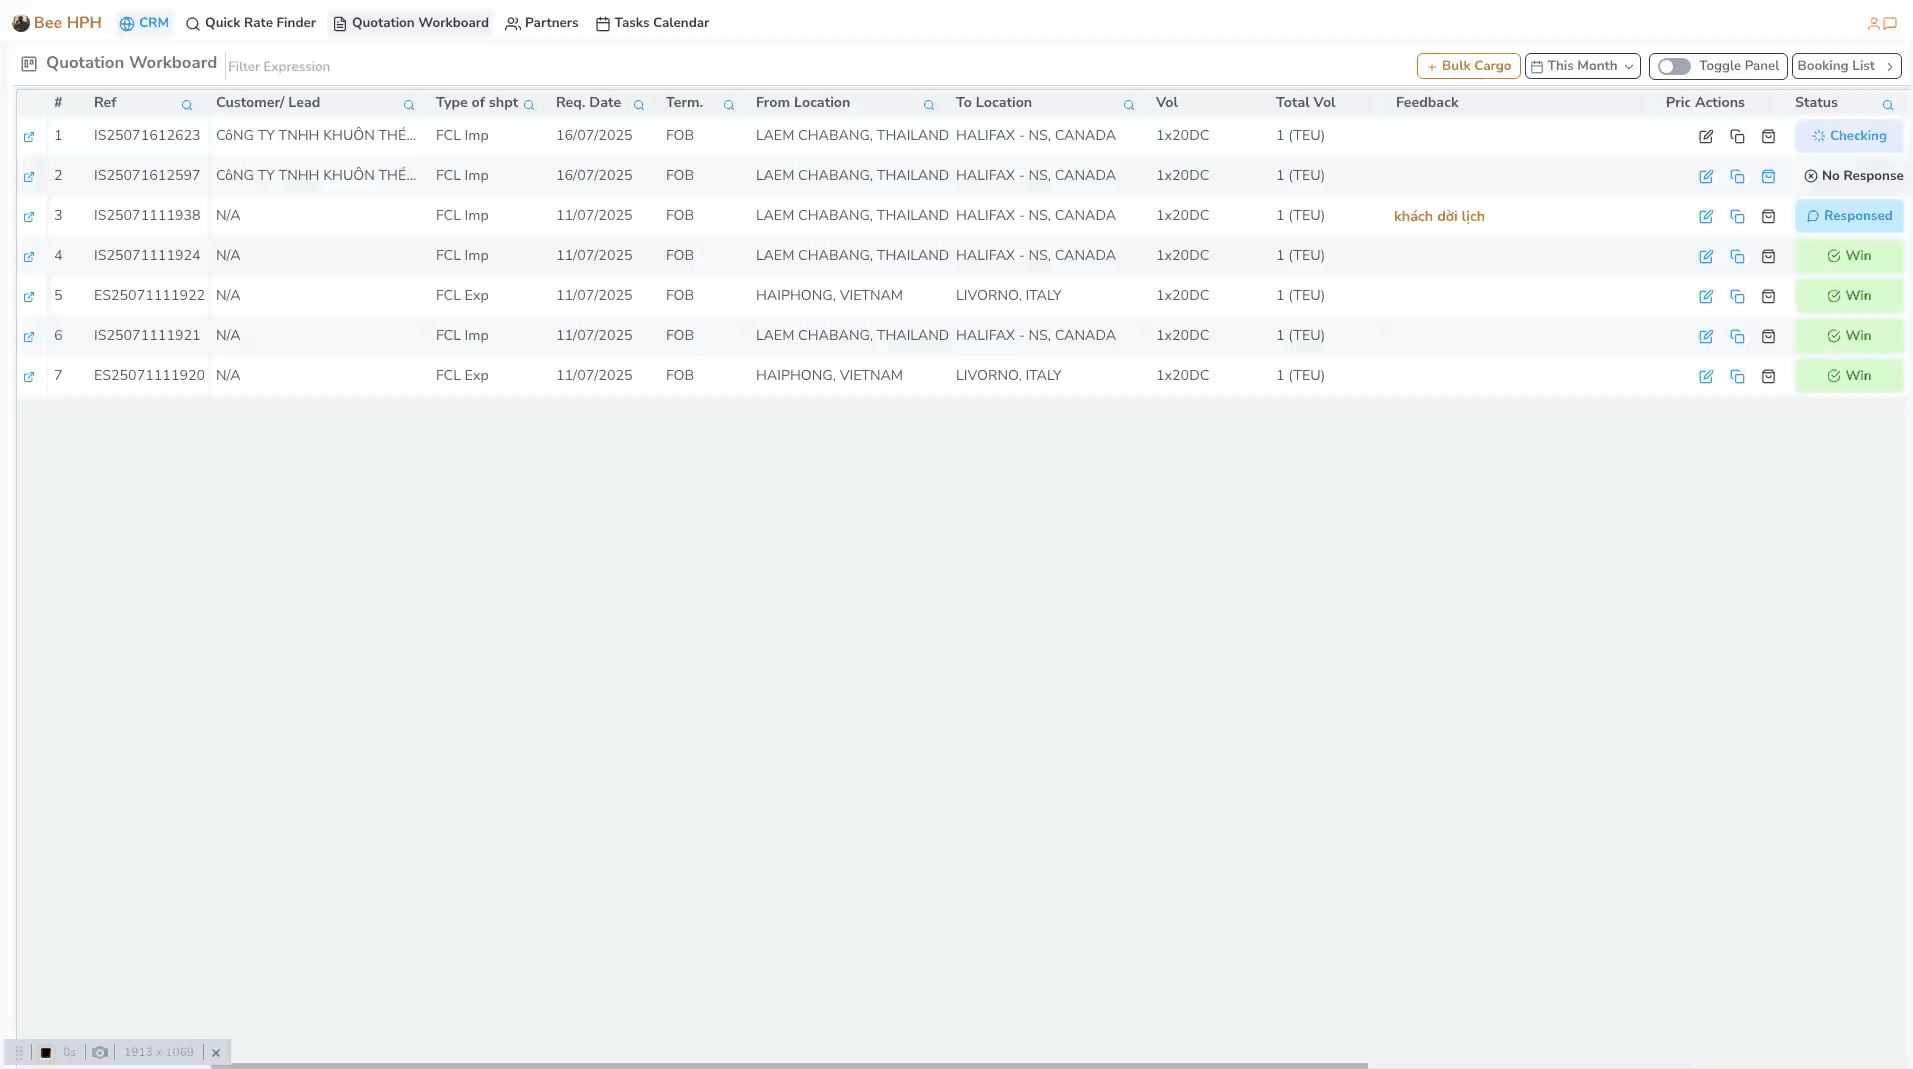1913x1069 pixels.
Task: Click the copy icon in row 3
Action: pyautogui.click(x=1737, y=217)
